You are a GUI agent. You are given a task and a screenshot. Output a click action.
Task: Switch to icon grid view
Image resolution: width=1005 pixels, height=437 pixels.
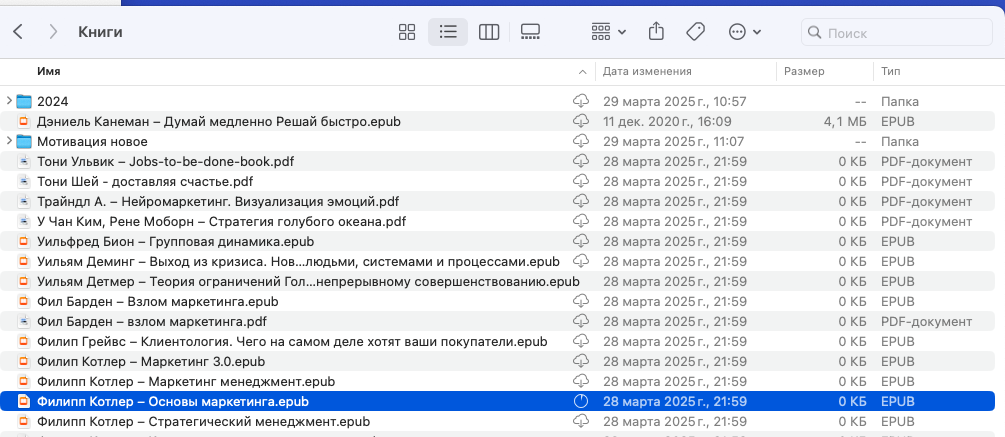pyautogui.click(x=407, y=32)
